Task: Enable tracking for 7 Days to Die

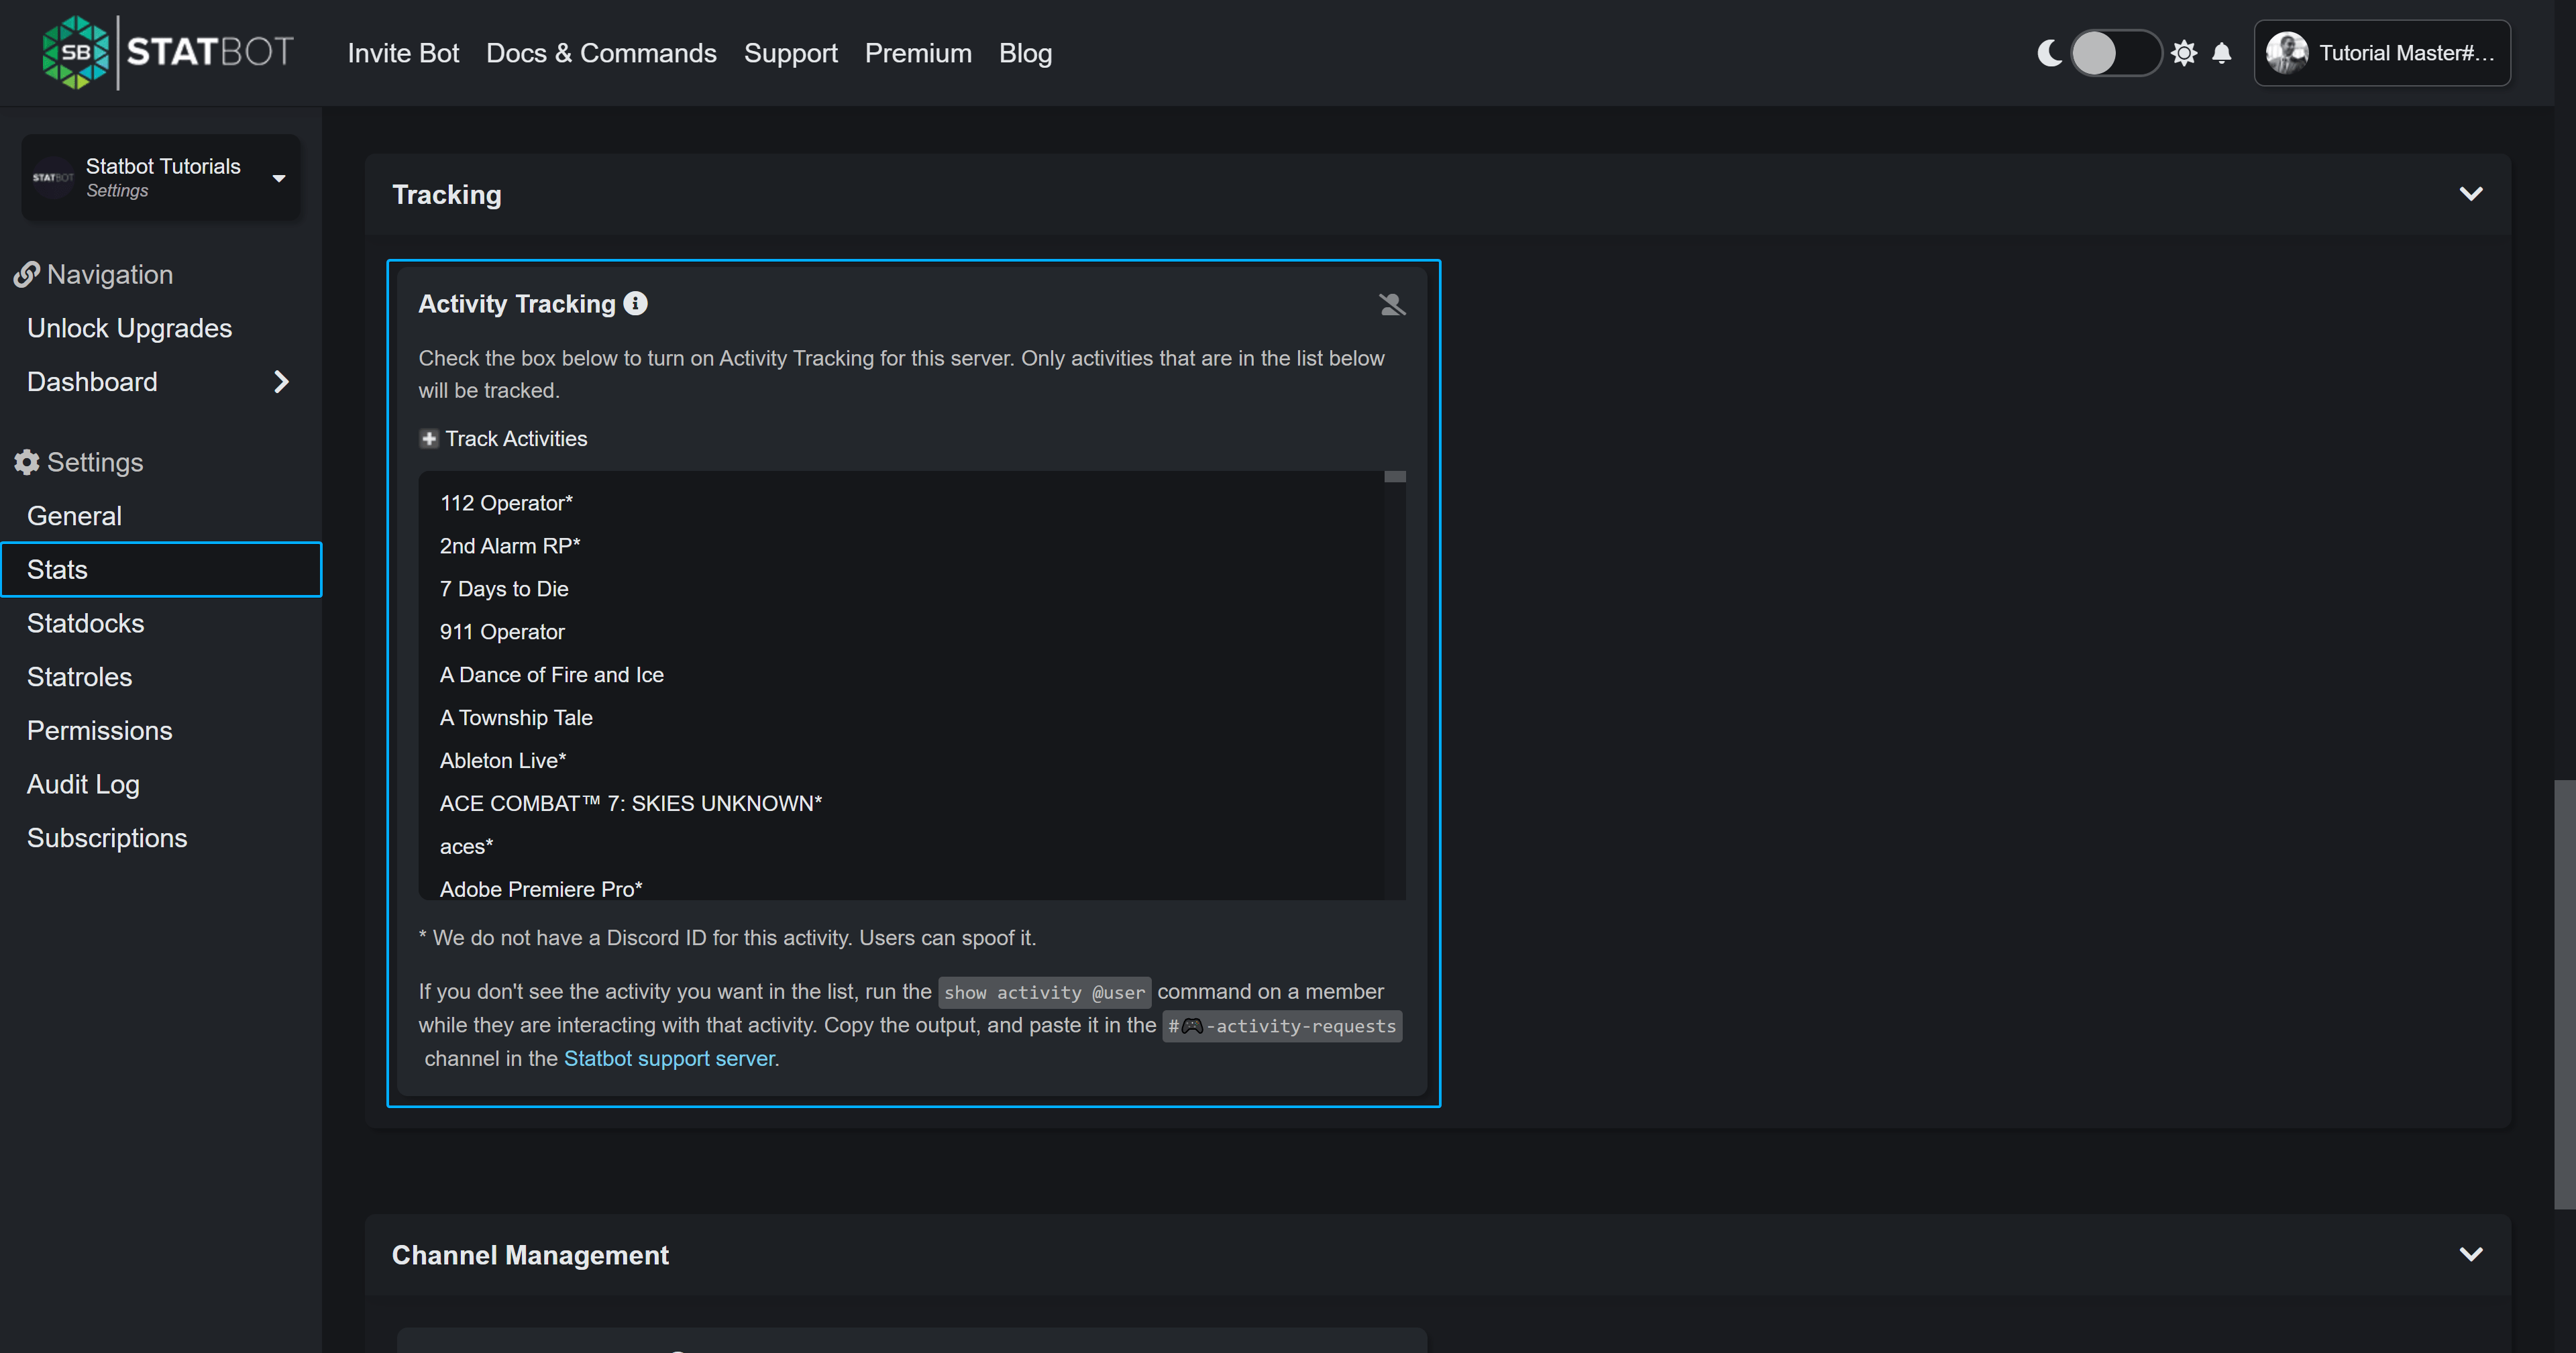Action: point(504,589)
